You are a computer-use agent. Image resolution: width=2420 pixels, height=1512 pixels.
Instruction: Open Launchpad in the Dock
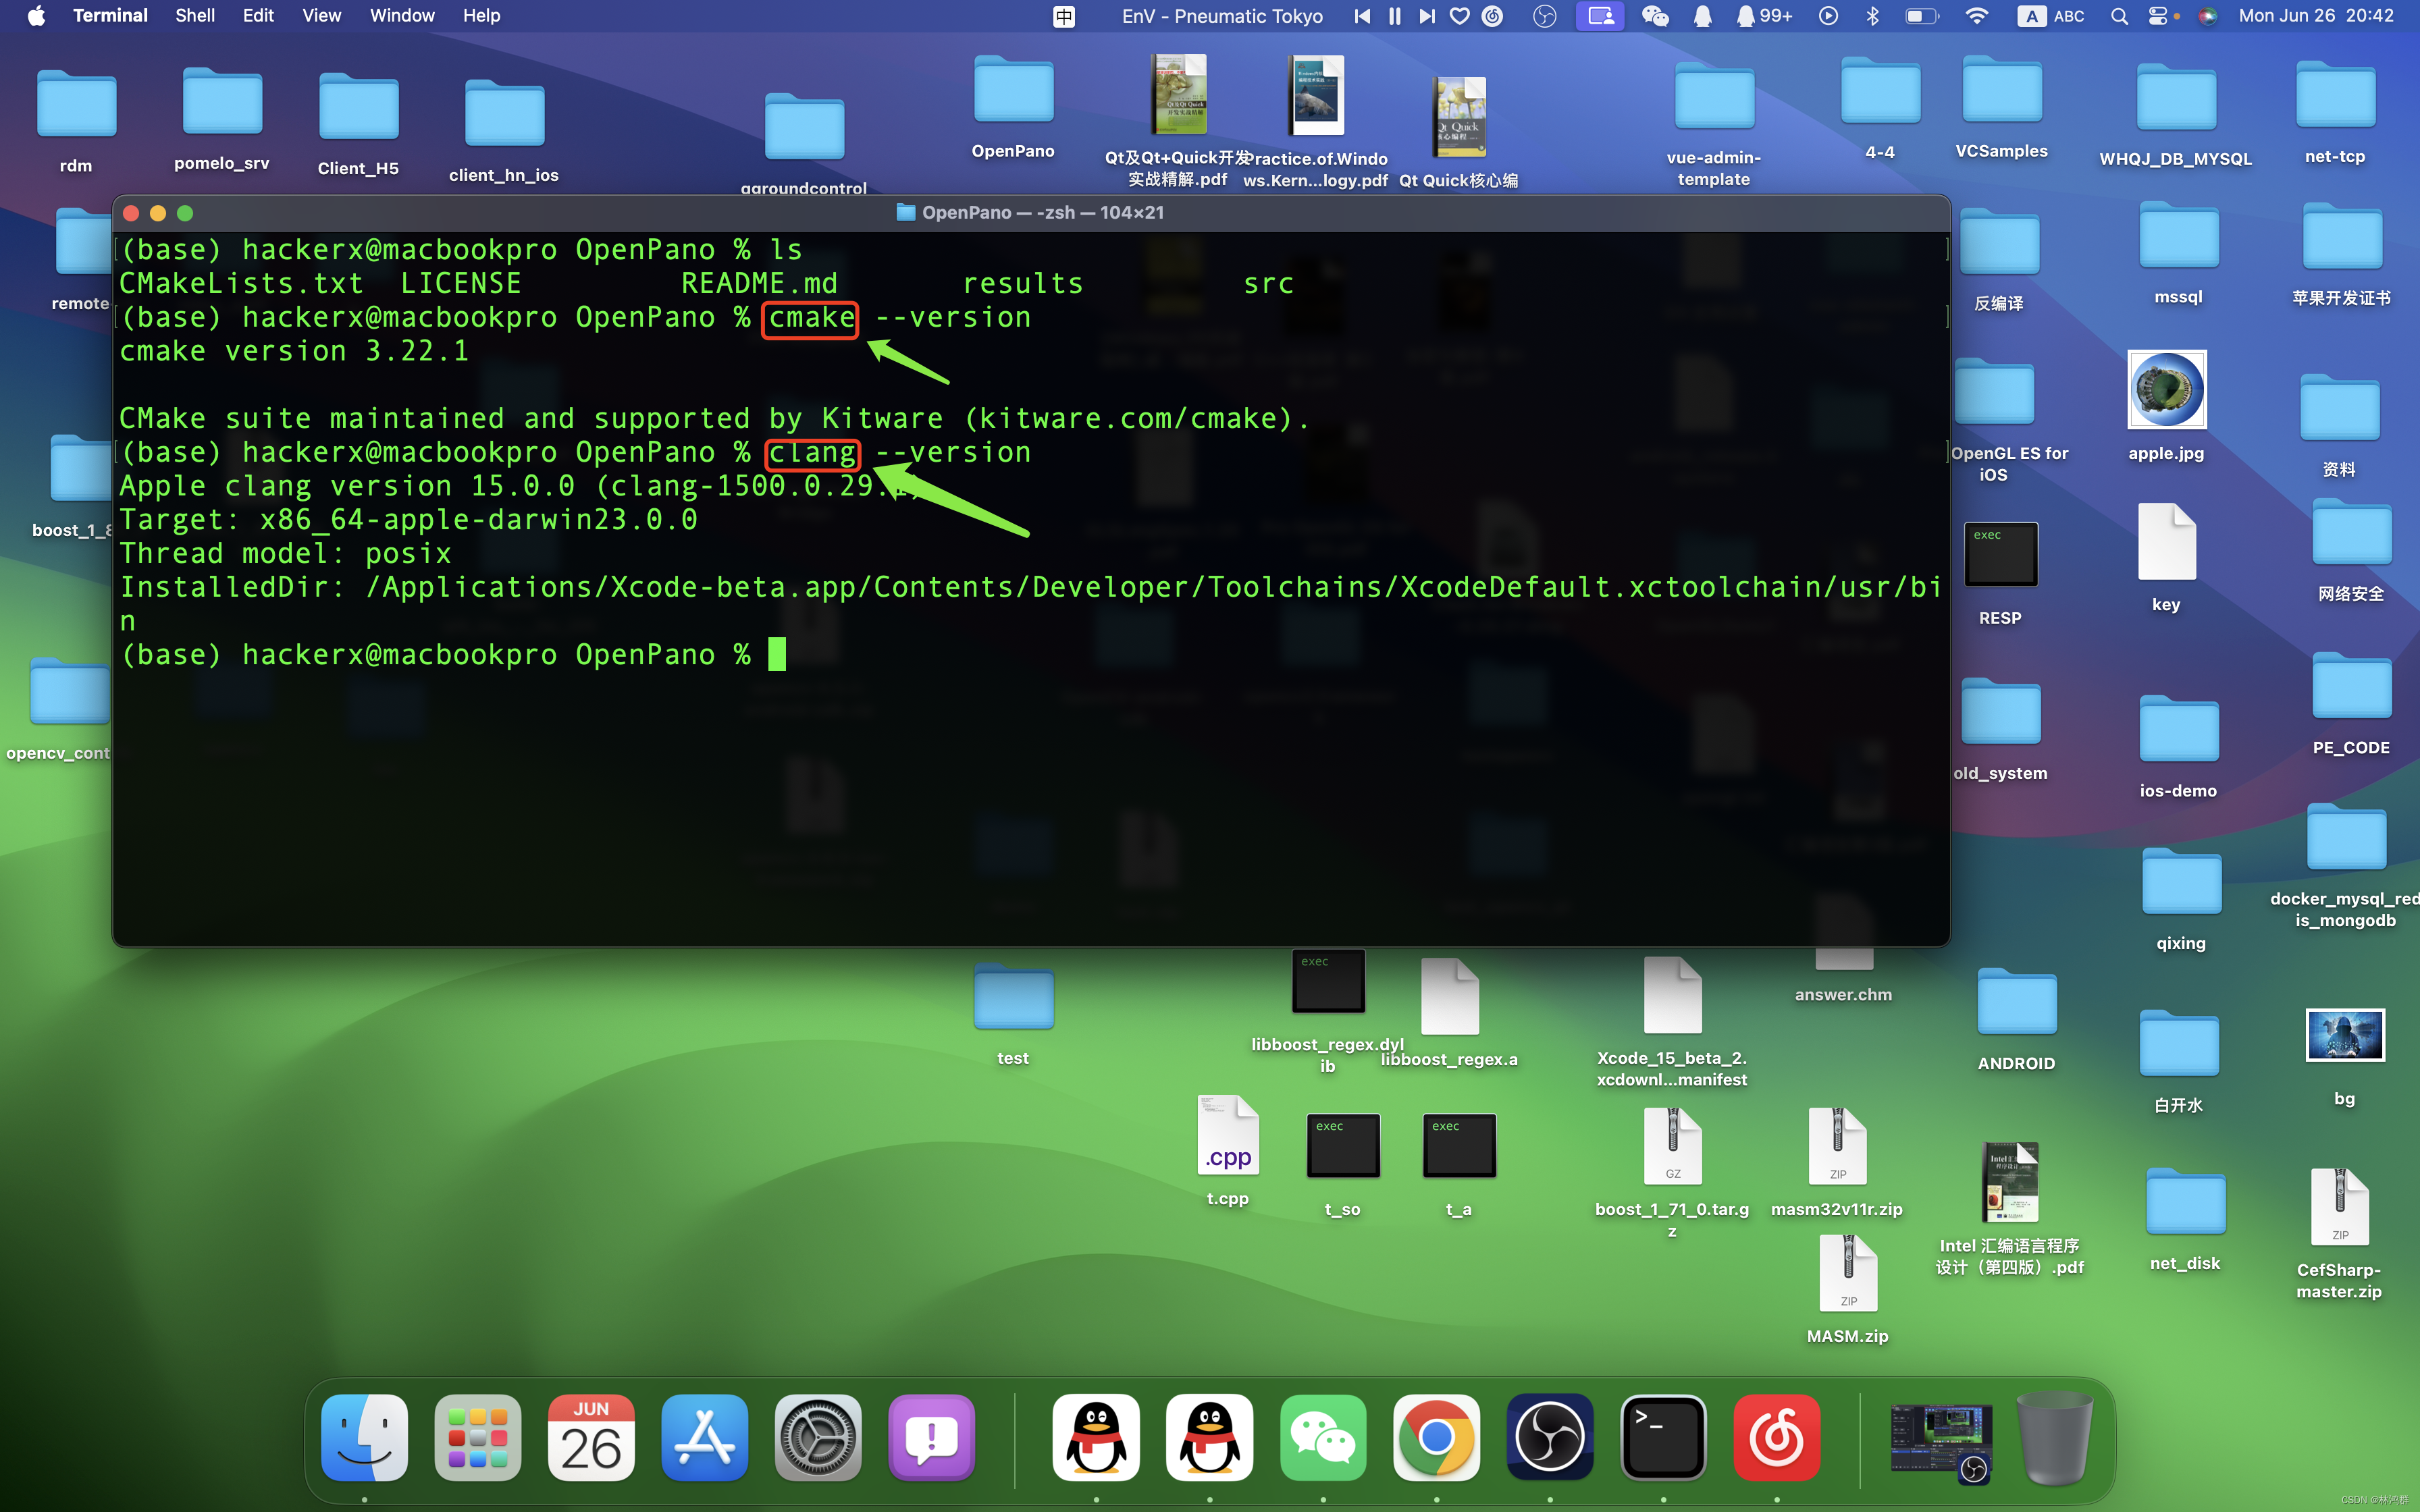(x=478, y=1437)
